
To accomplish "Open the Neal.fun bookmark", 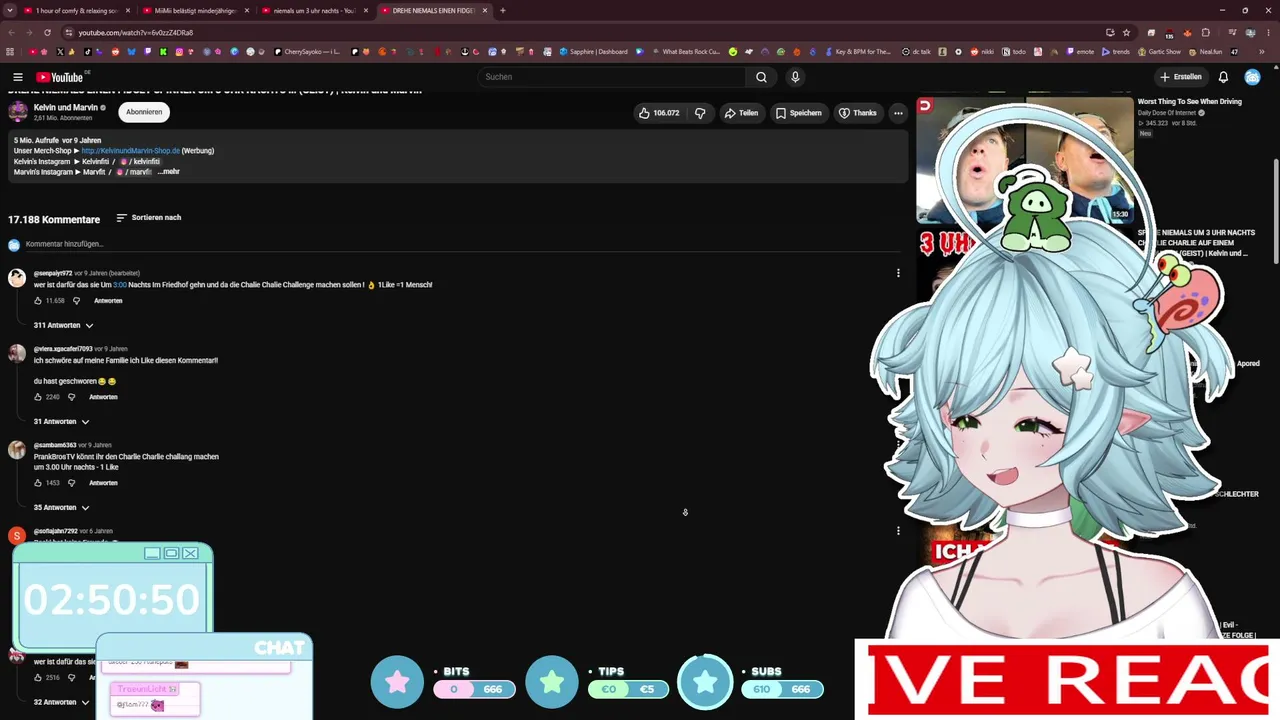I will 1205,52.
